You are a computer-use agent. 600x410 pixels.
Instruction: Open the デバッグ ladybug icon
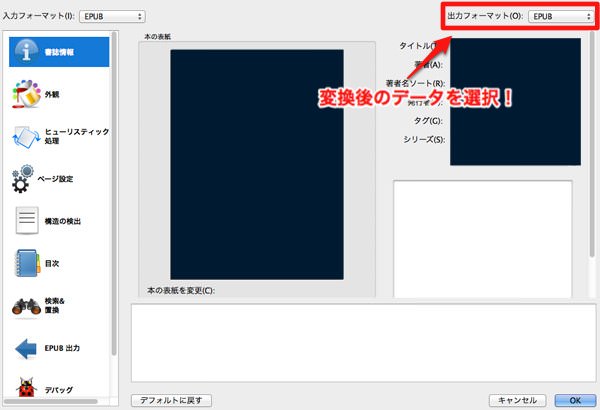[x=26, y=387]
